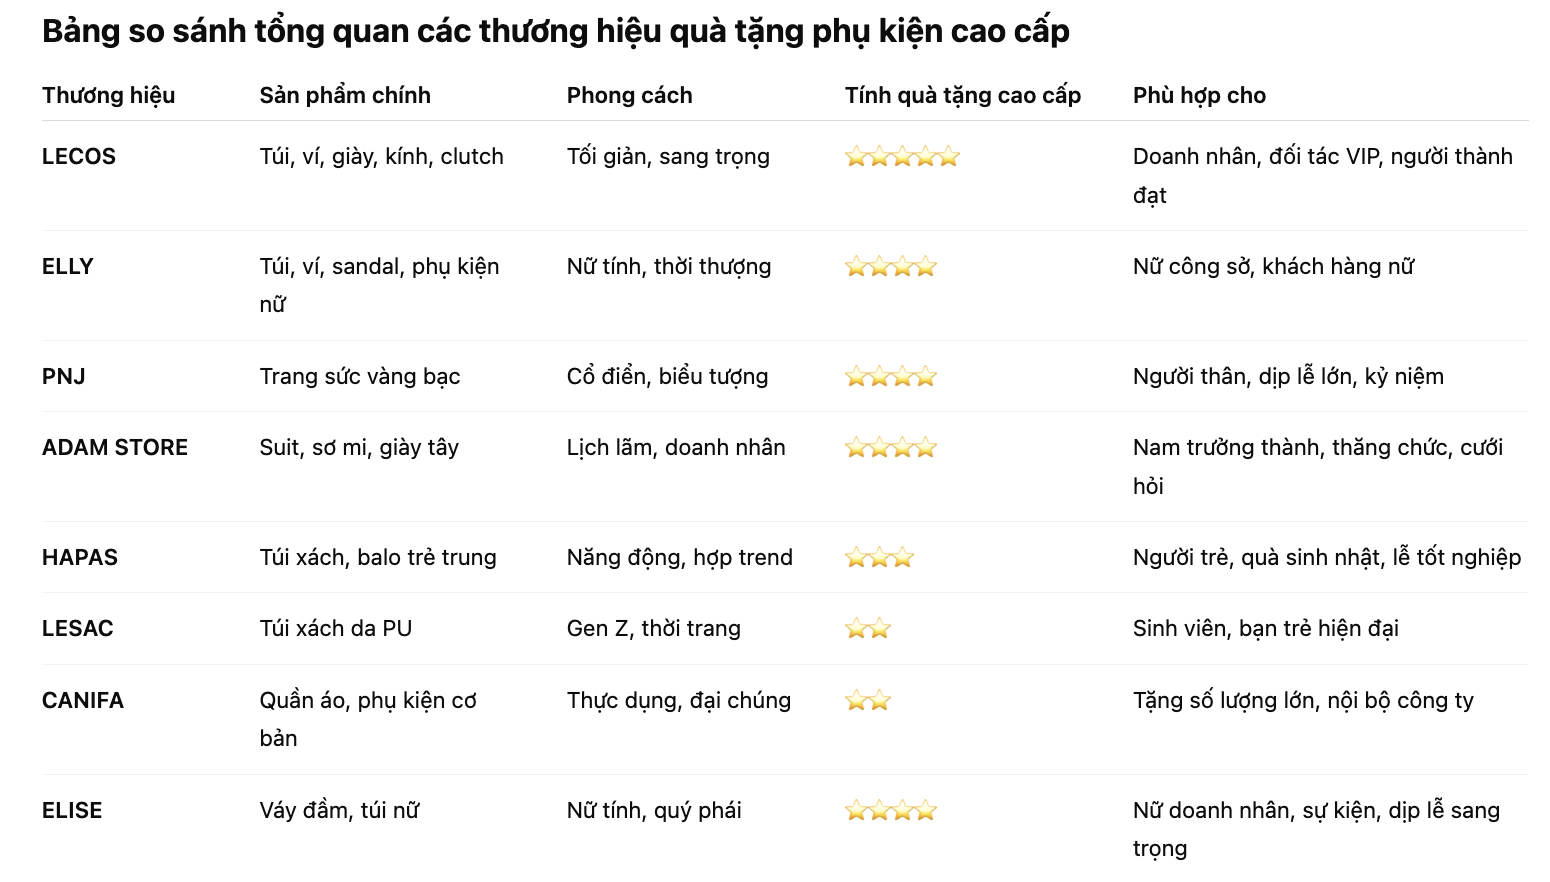Click the LECOS brand name
The width and height of the screenshot is (1550, 882).
point(79,157)
